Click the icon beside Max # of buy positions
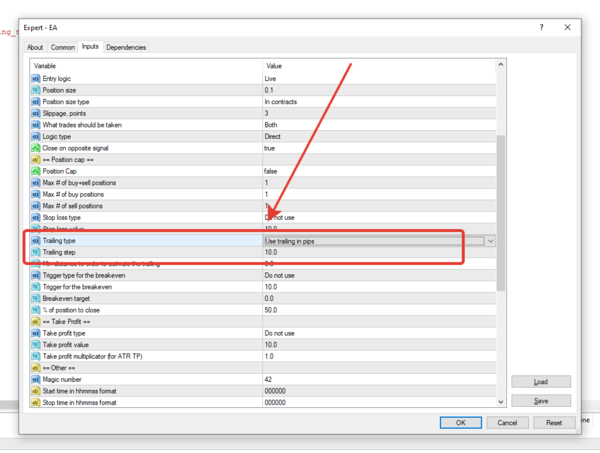The height and width of the screenshot is (453, 600). (x=36, y=194)
